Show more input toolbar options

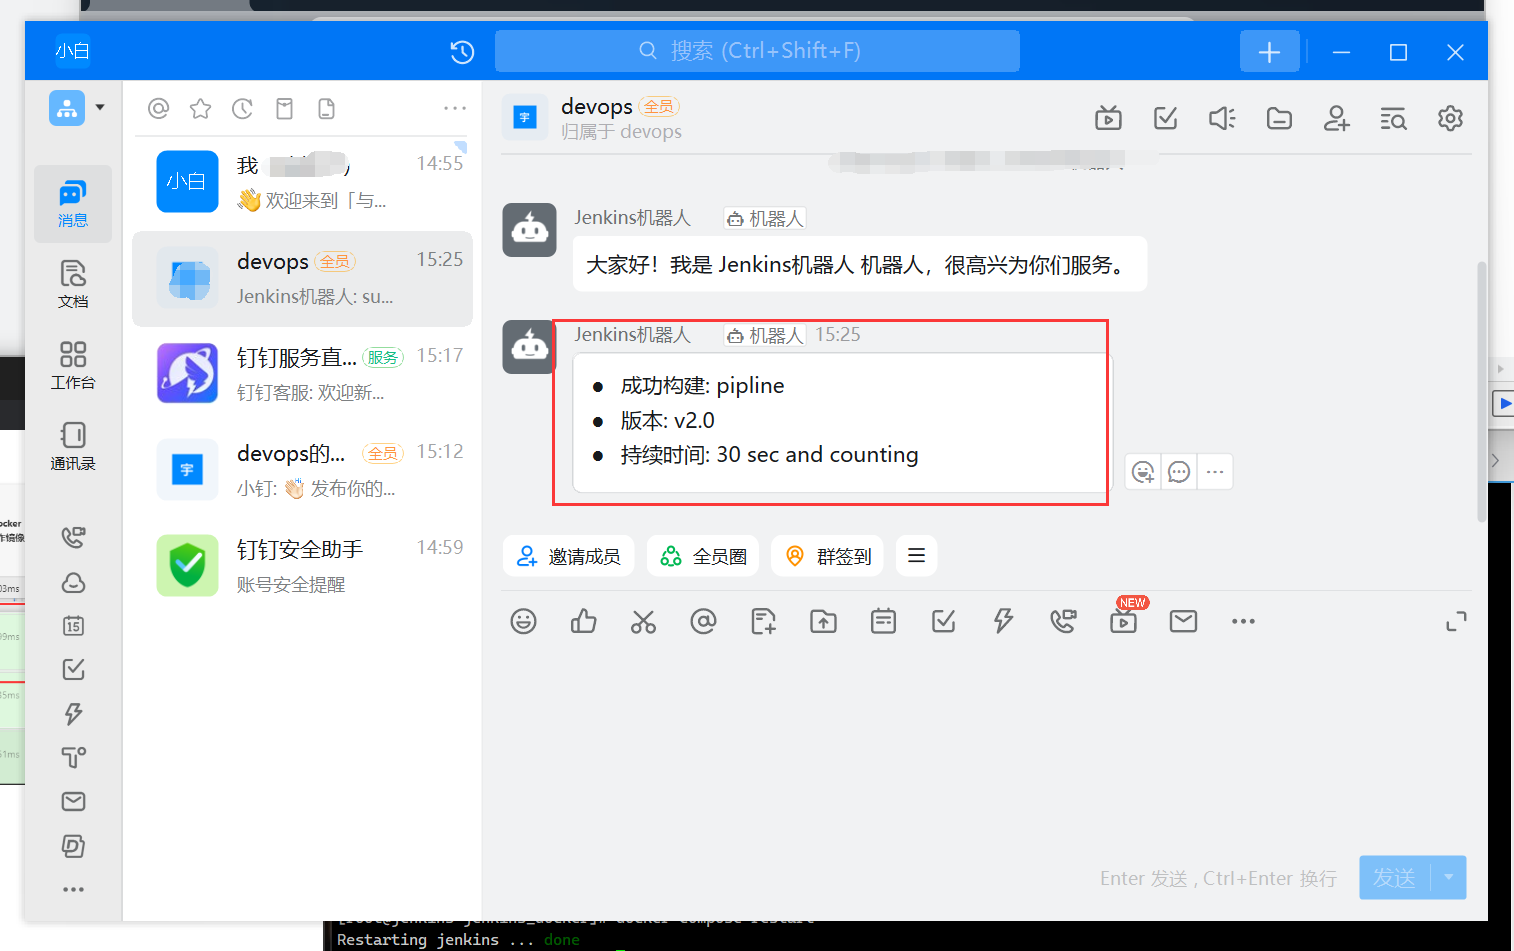point(1243,621)
